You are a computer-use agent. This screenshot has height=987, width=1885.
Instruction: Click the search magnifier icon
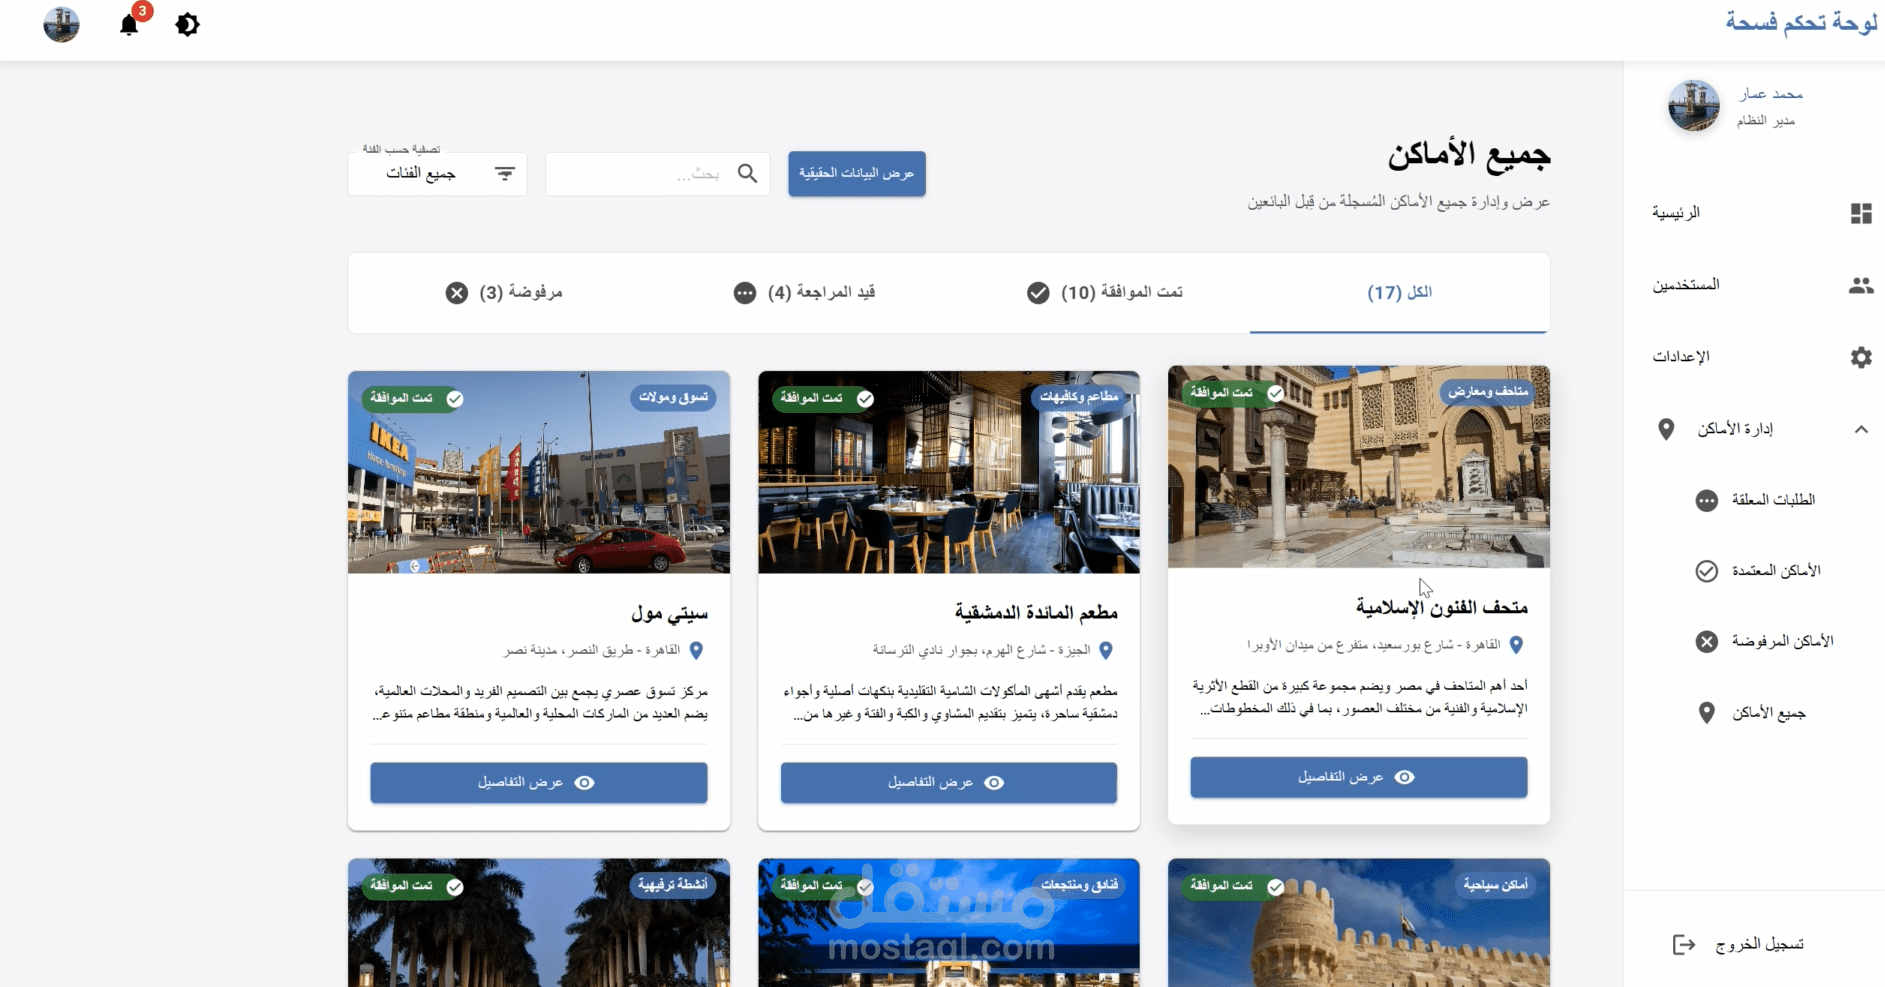click(747, 174)
